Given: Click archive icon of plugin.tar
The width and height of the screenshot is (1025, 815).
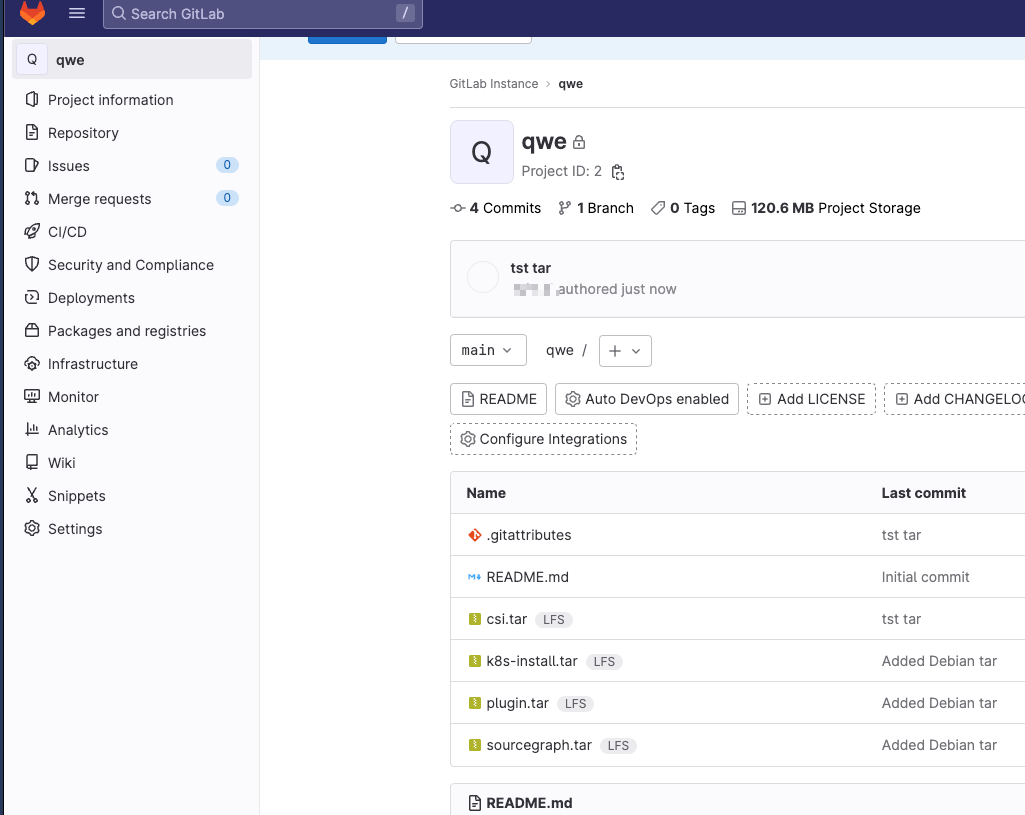Looking at the screenshot, I should (x=475, y=703).
